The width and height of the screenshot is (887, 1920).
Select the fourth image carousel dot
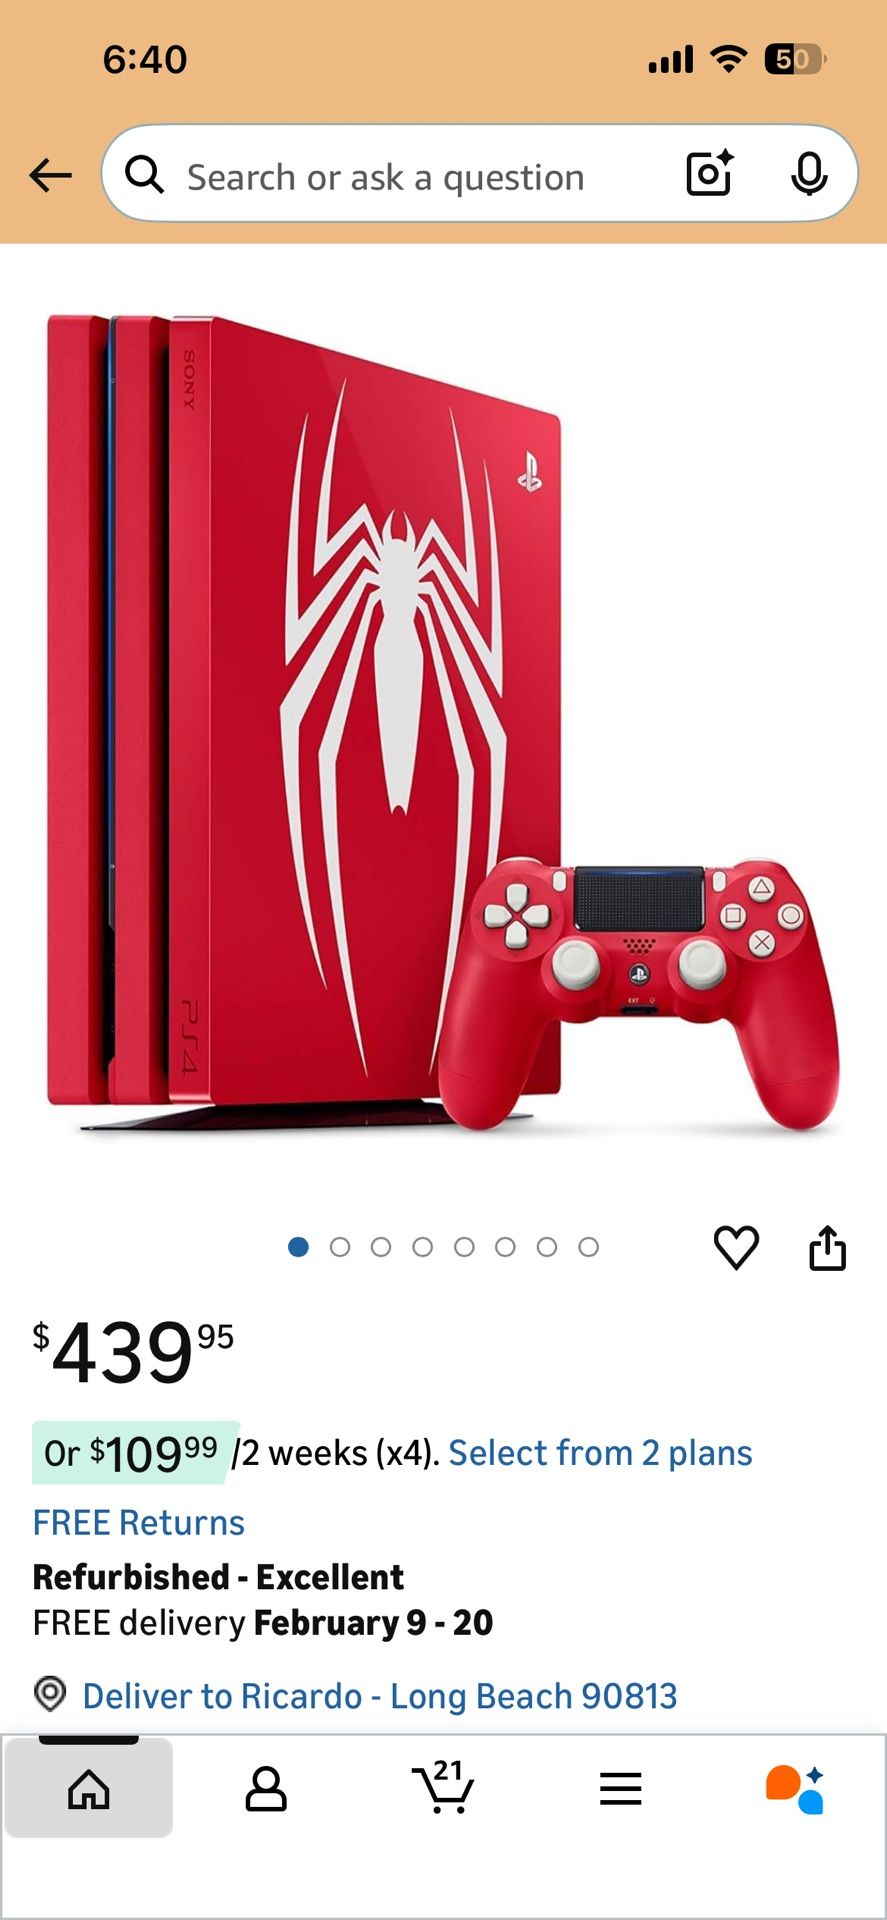pyautogui.click(x=423, y=1247)
